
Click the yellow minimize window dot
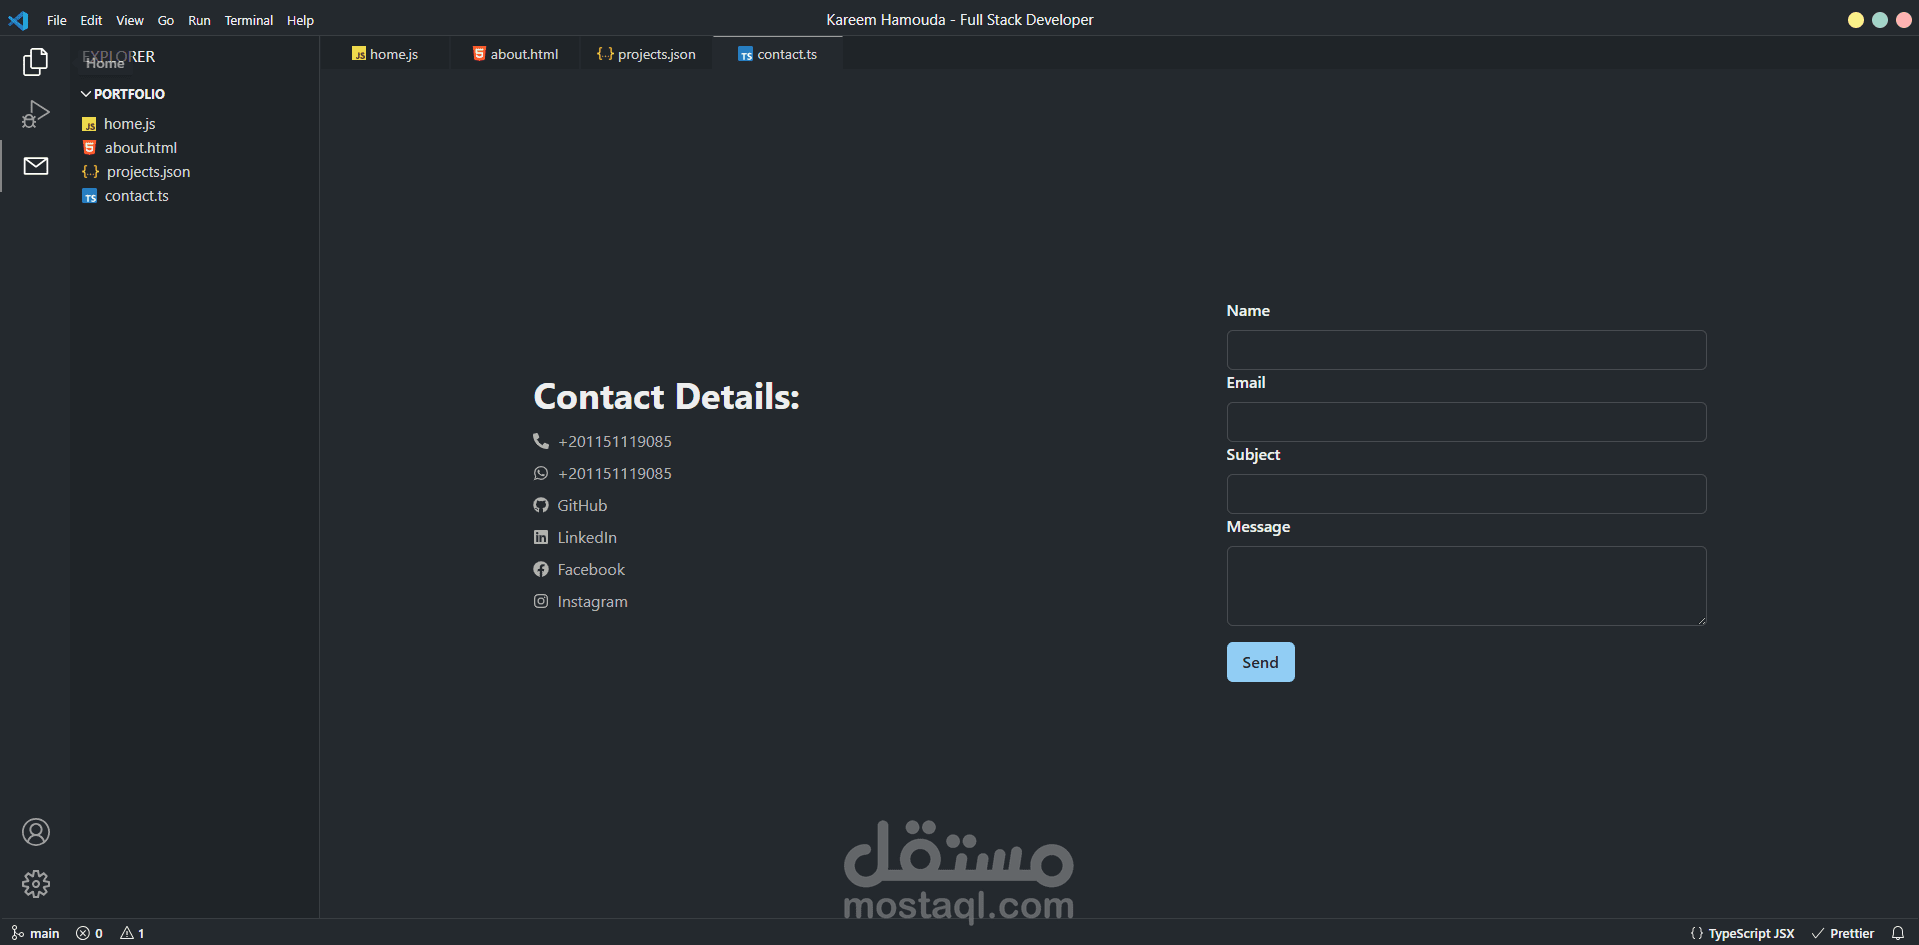(x=1856, y=20)
